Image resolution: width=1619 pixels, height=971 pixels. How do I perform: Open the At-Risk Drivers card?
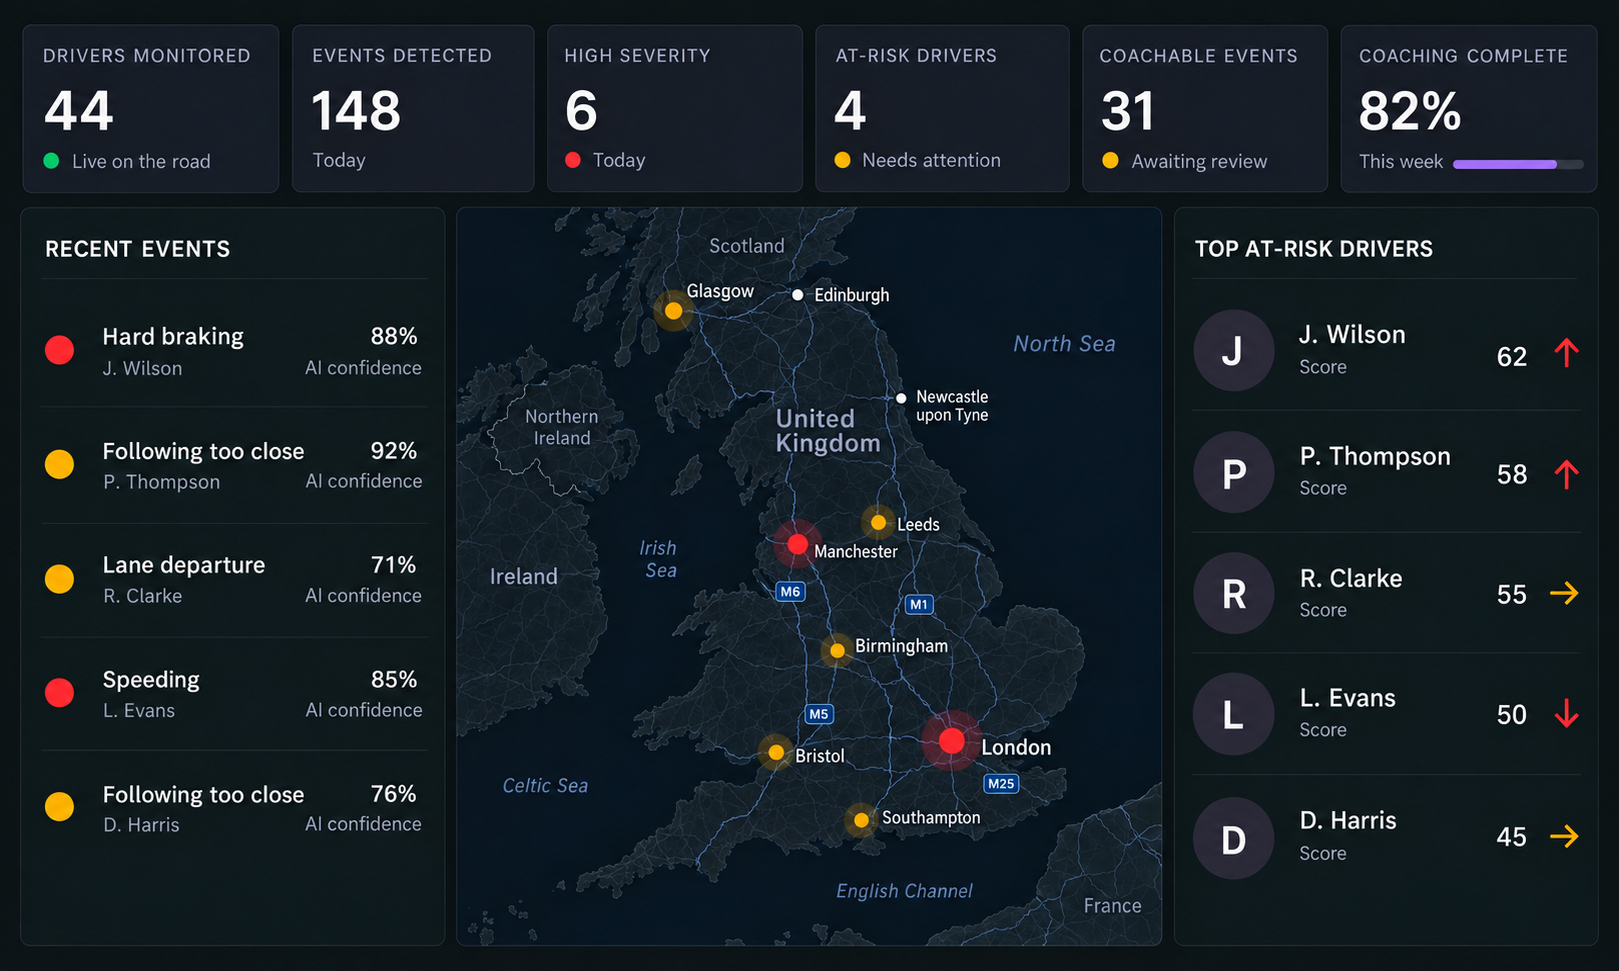click(942, 109)
